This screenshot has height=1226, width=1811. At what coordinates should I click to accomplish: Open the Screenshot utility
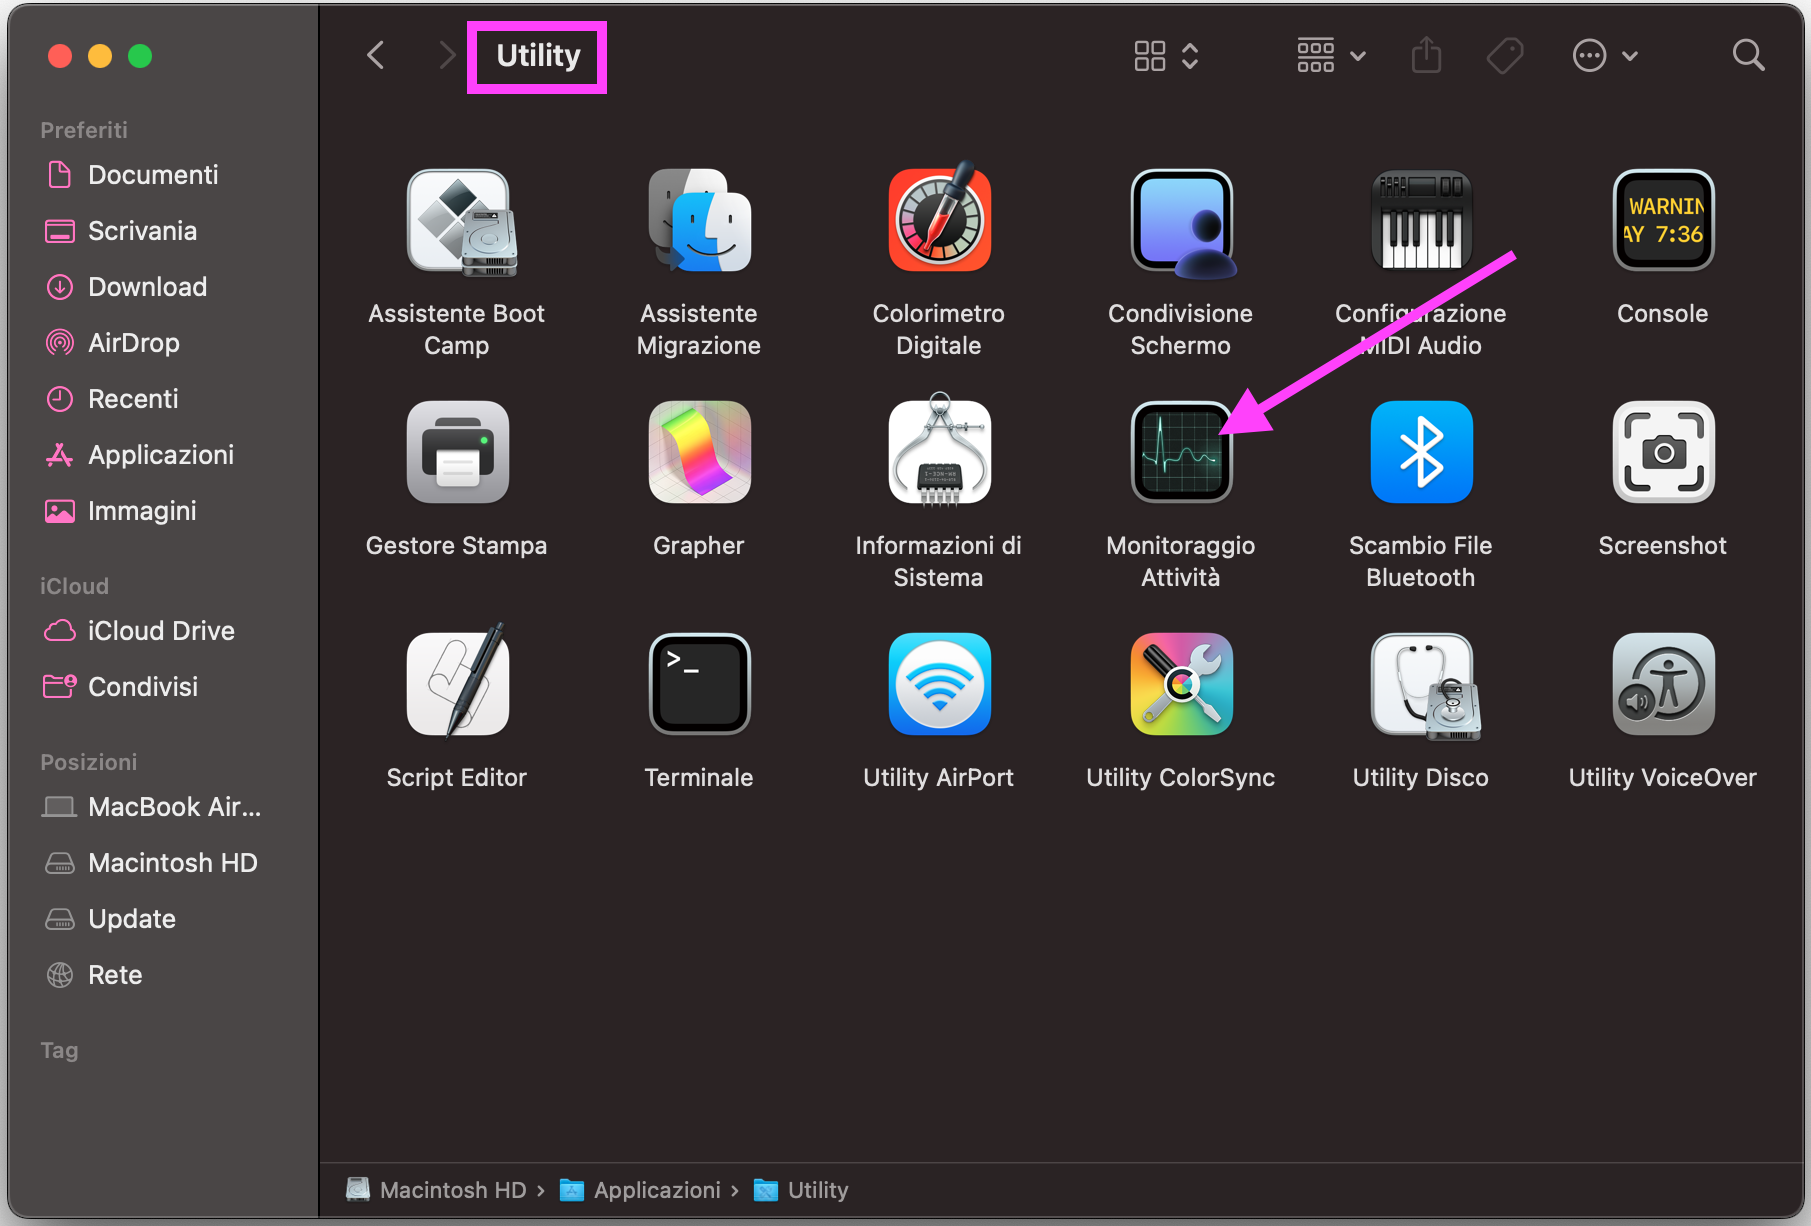point(1662,452)
